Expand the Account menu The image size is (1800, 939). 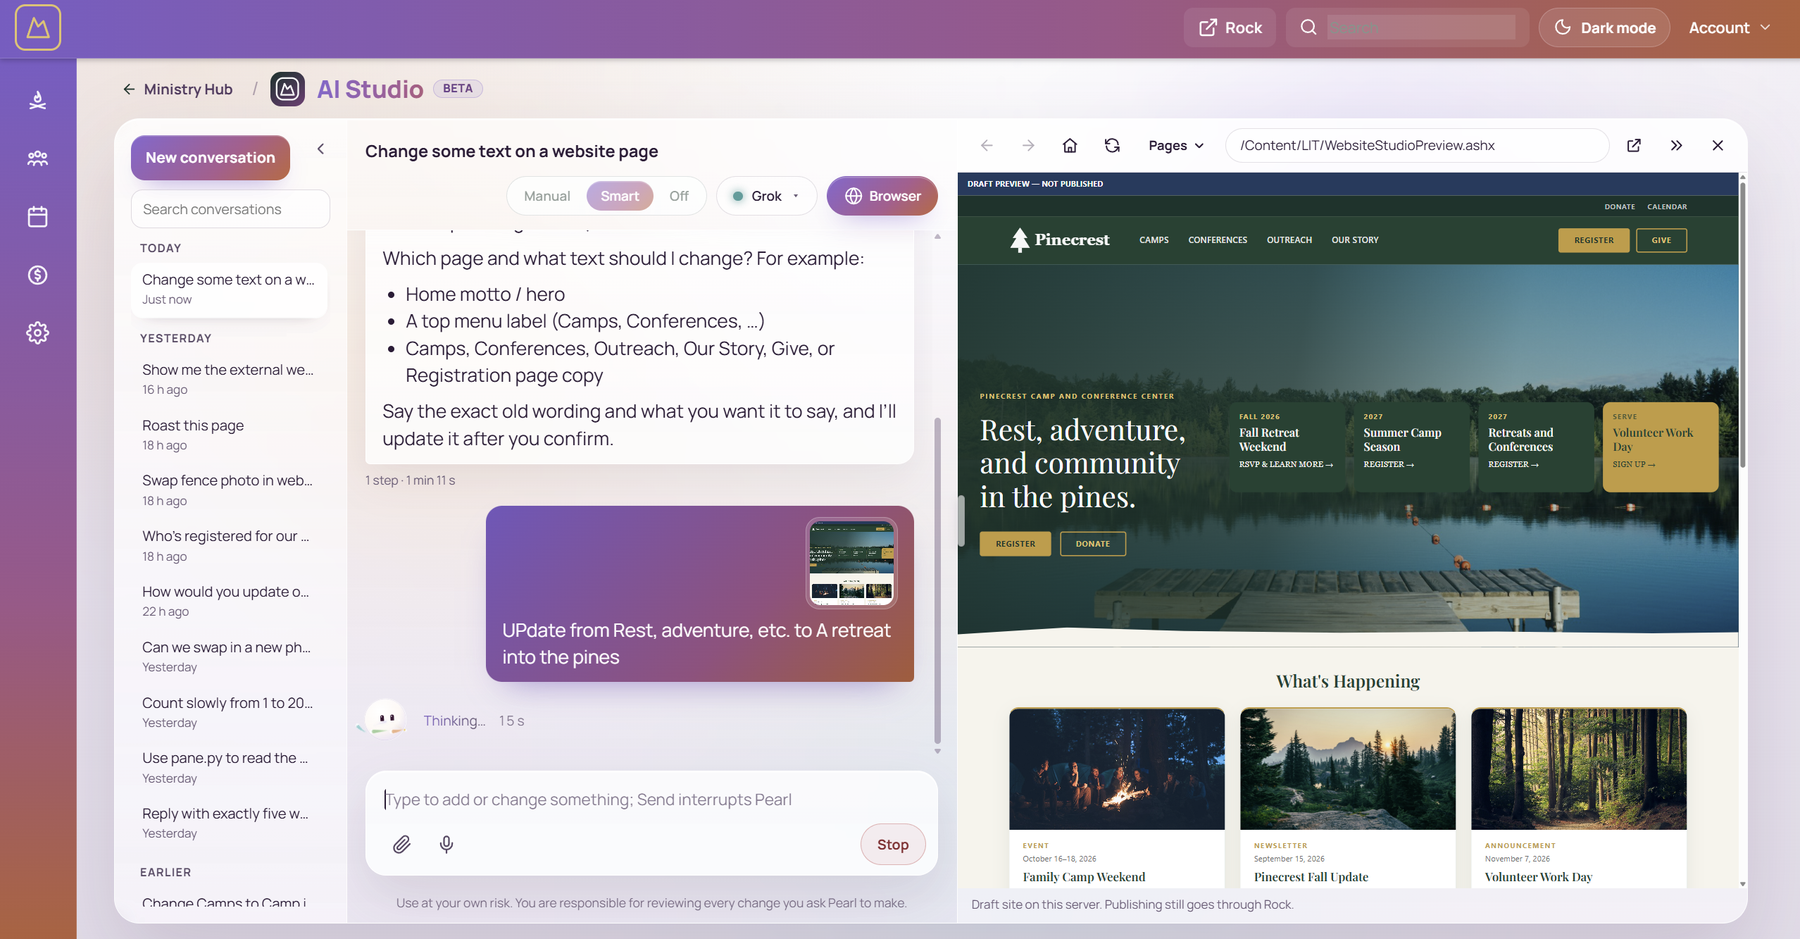(1730, 28)
